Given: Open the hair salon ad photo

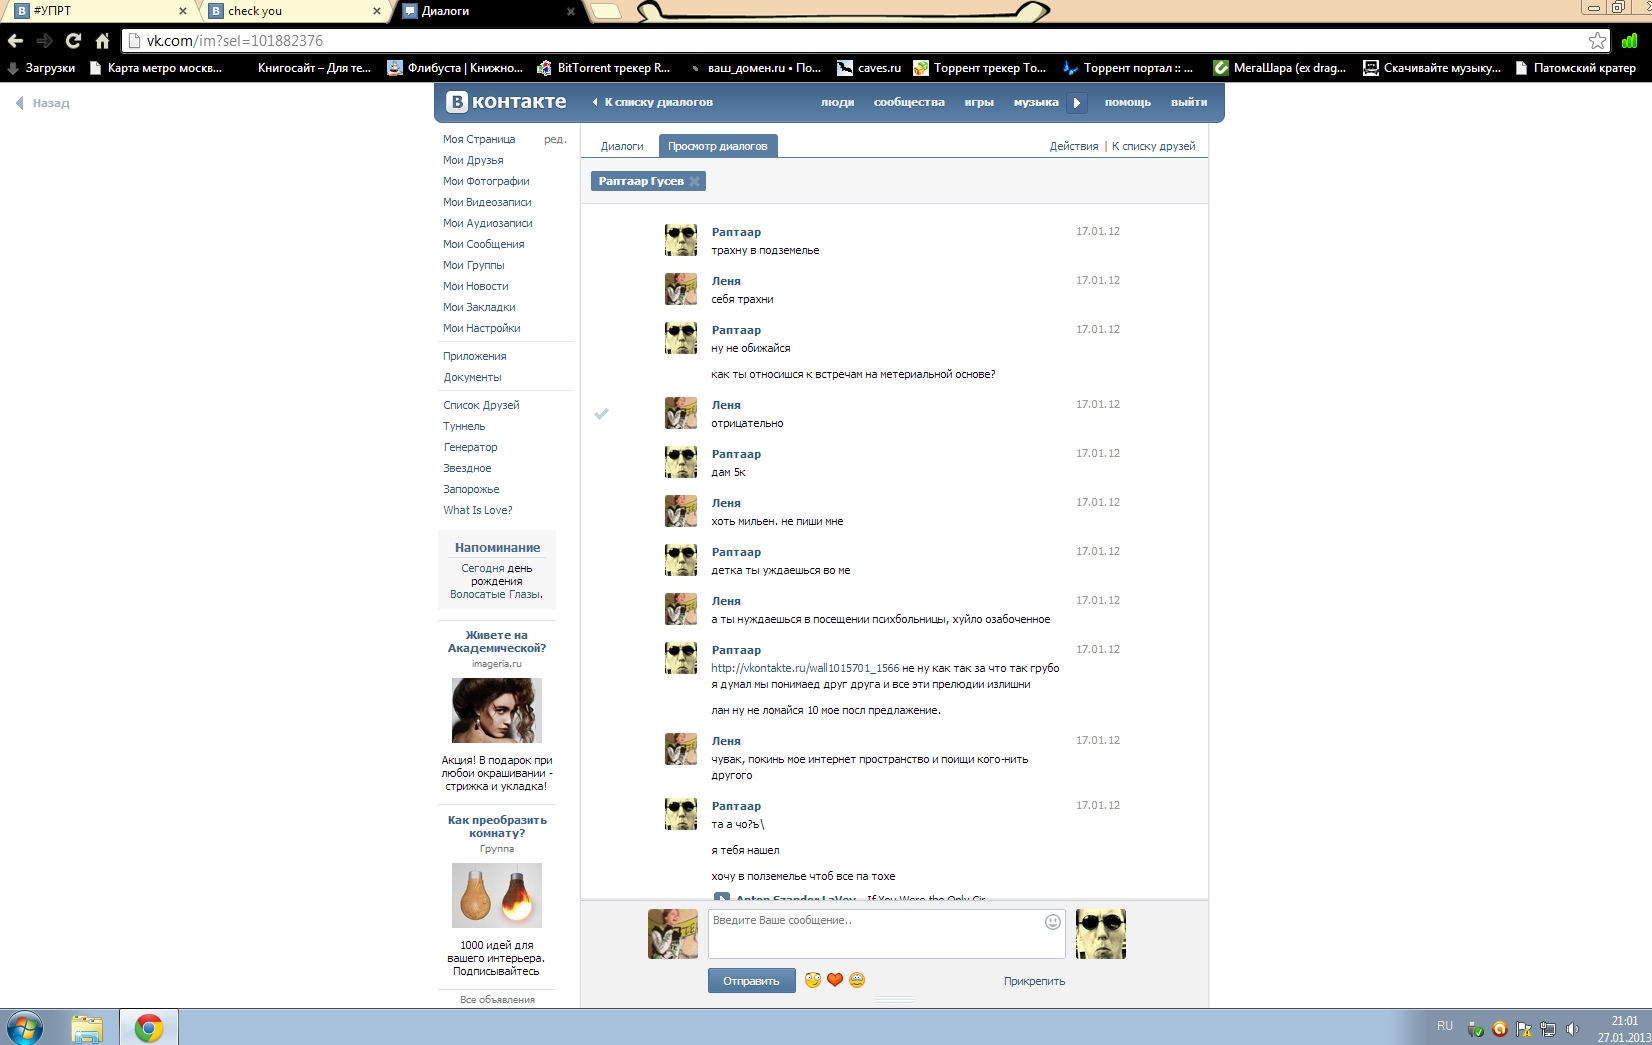Looking at the screenshot, I should pyautogui.click(x=497, y=710).
